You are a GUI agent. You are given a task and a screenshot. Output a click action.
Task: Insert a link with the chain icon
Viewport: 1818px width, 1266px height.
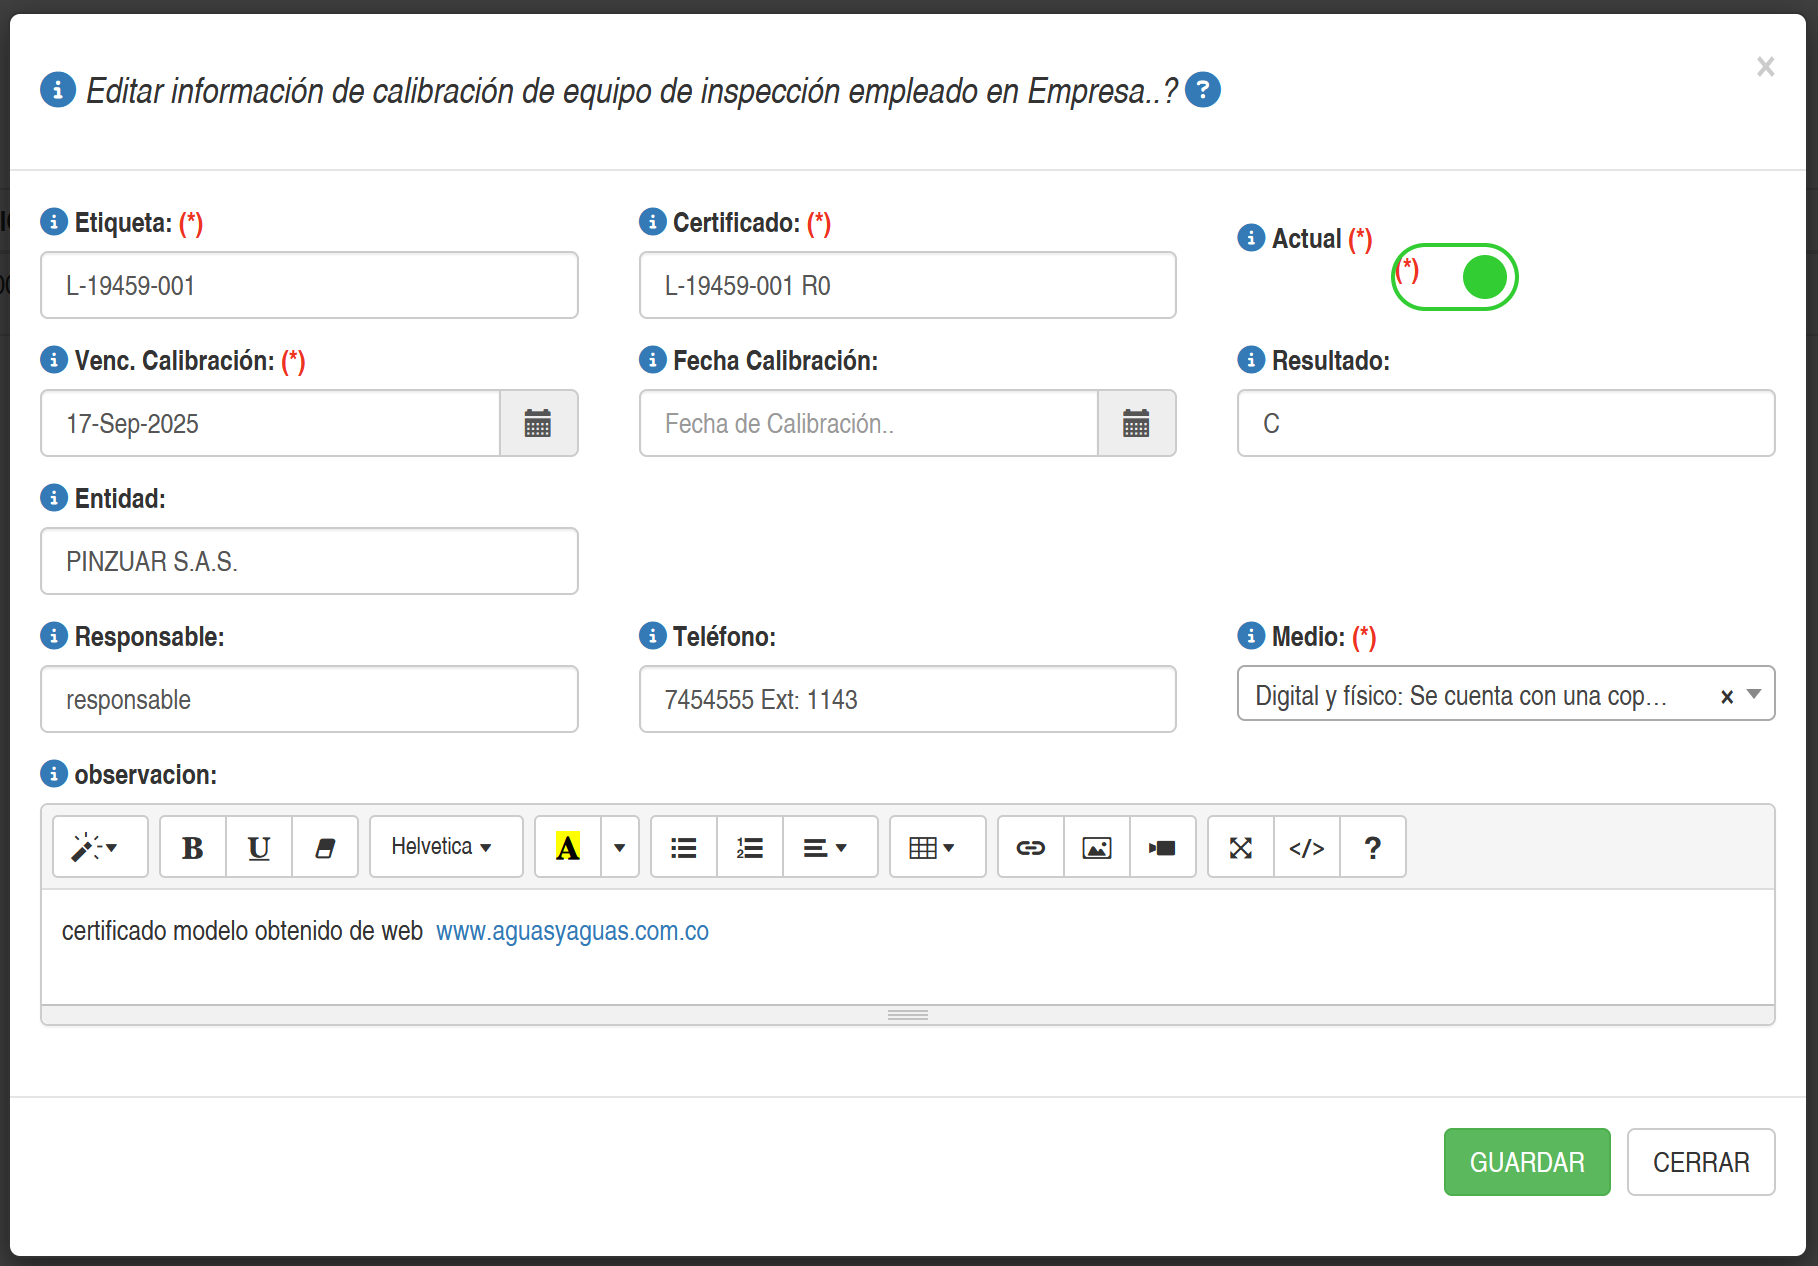pos(1030,847)
